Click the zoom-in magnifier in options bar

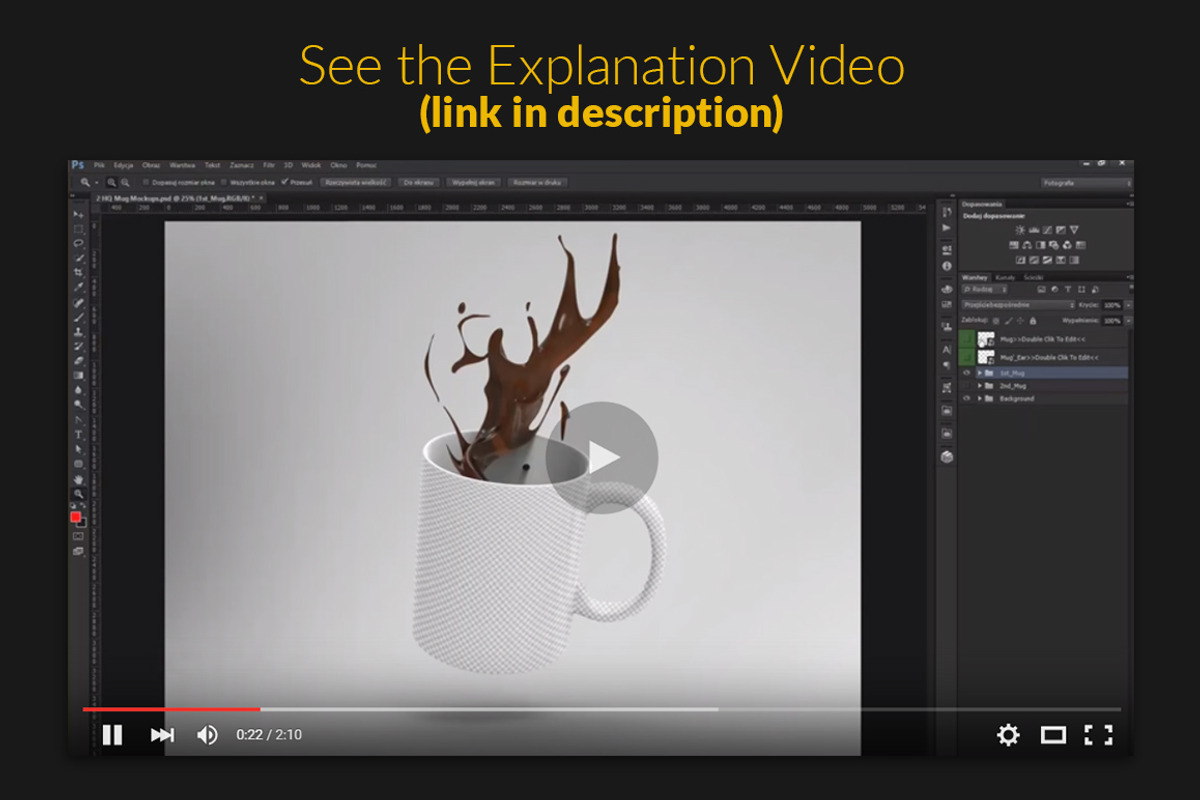pyautogui.click(x=112, y=182)
